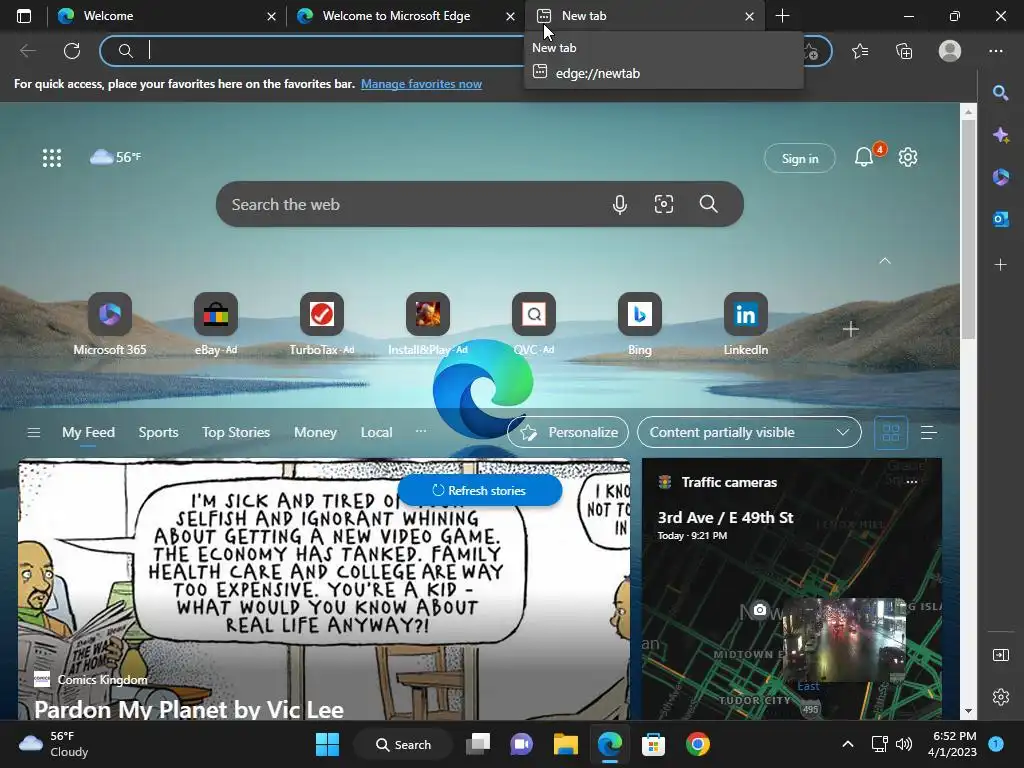Select the Money feed tab
Screen dimensions: 1024x768
315,432
